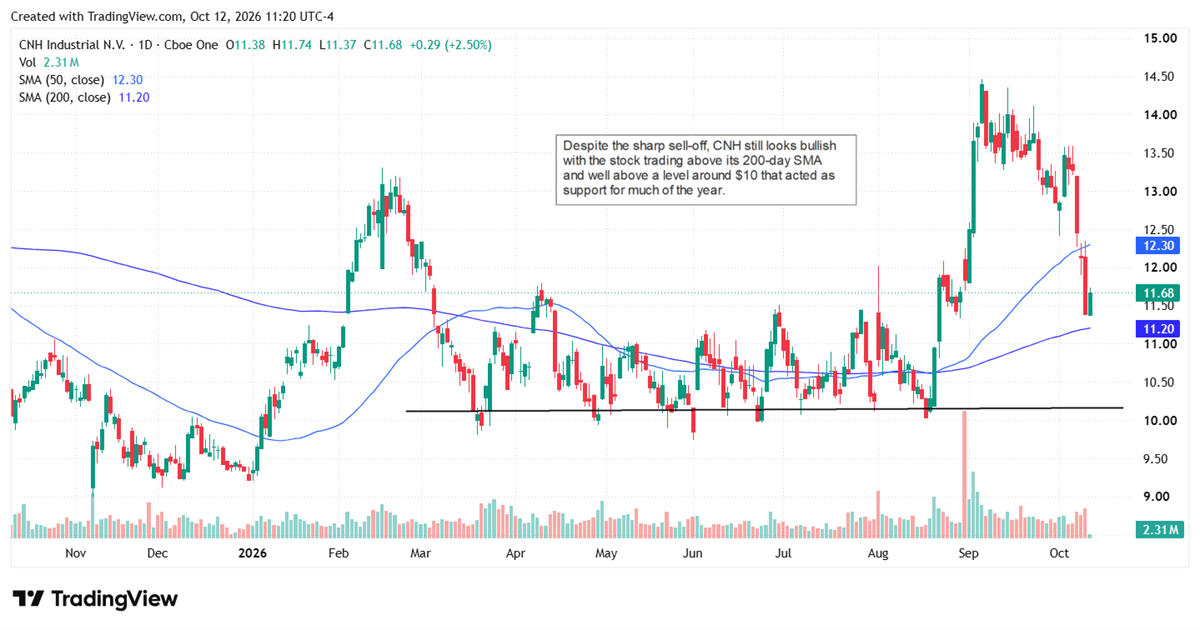Click the Apr date axis label

(x=516, y=552)
